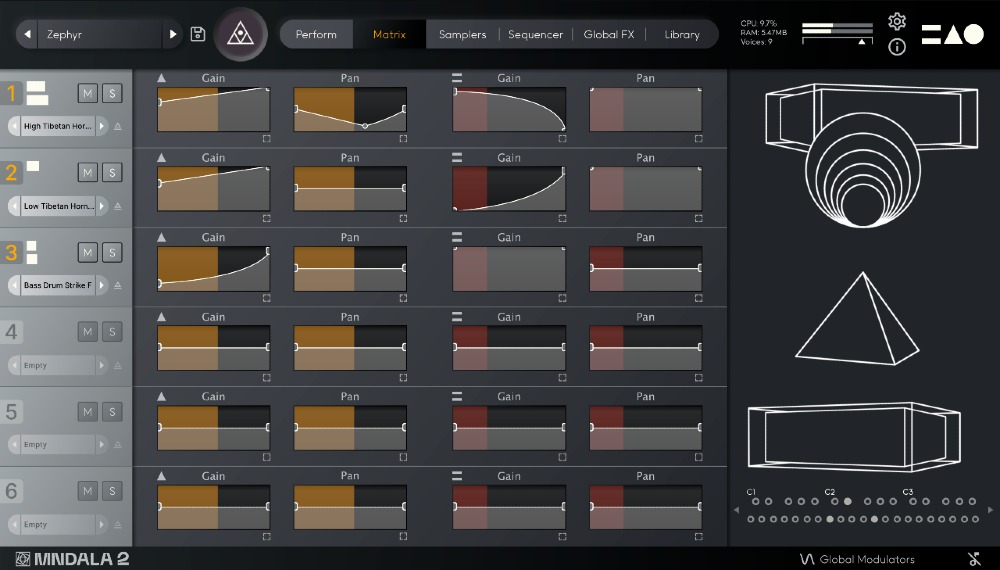The height and width of the screenshot is (570, 1000).
Task: Open Low Tibetan Horn sample selector
Action: [58, 207]
